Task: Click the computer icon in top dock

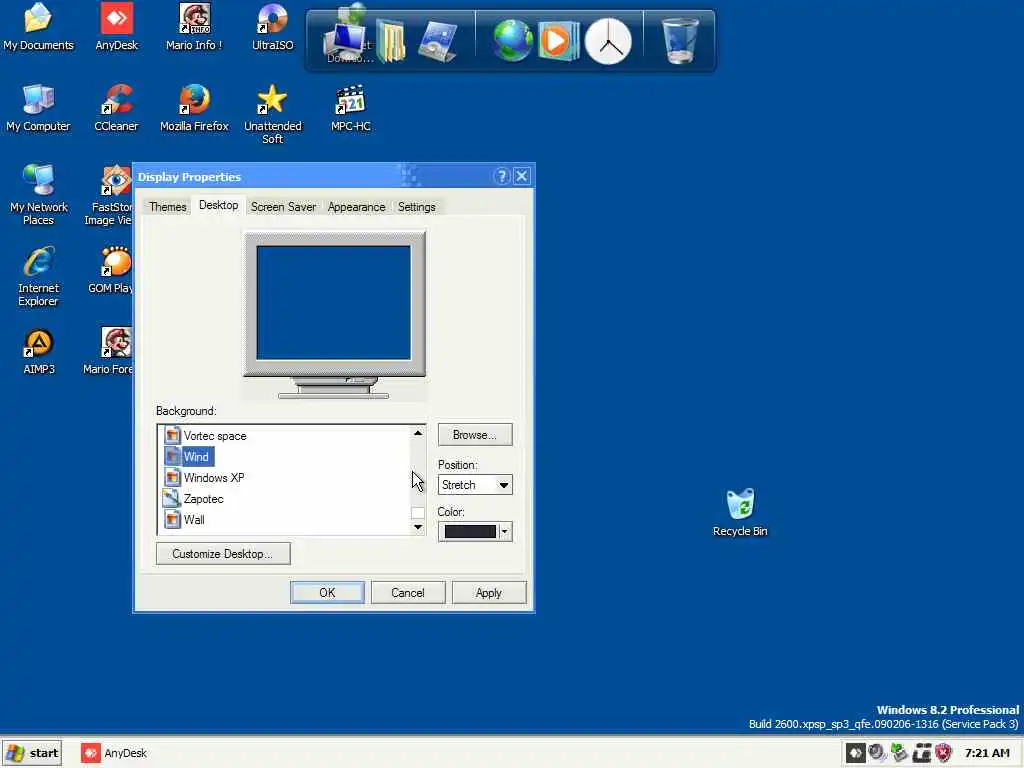Action: [344, 40]
